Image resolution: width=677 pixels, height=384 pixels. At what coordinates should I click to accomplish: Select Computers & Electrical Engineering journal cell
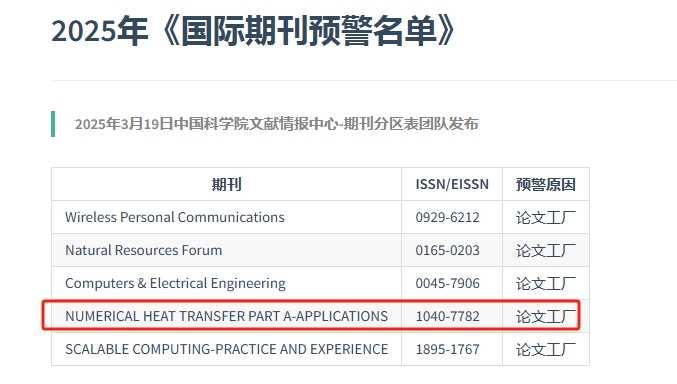(227, 283)
